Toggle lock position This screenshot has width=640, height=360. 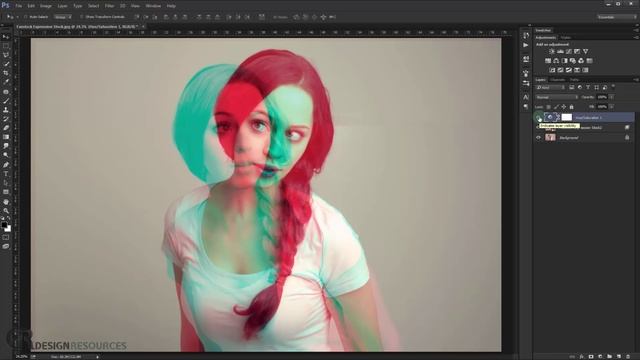pos(564,107)
